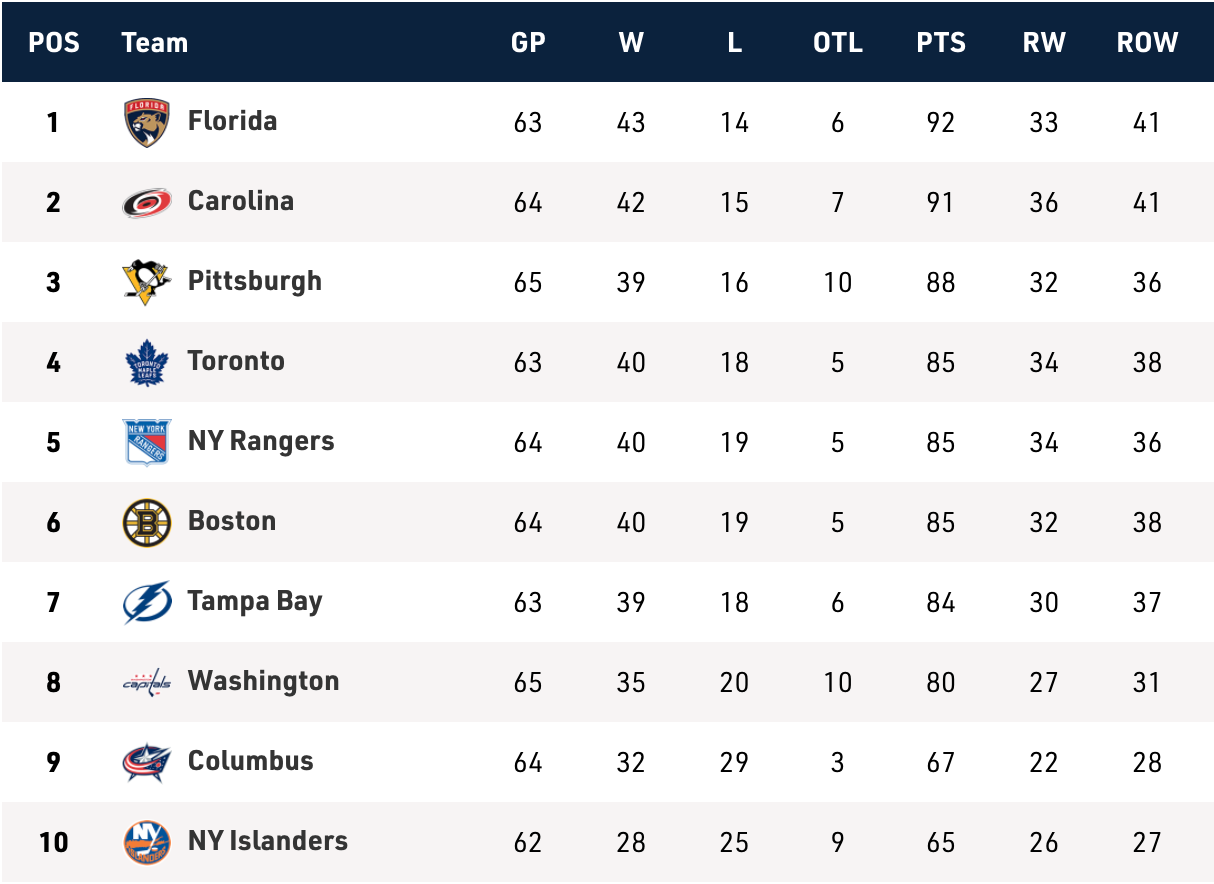The width and height of the screenshot is (1214, 884).
Task: Click the Carolina Hurricanes logo
Action: pyautogui.click(x=147, y=202)
